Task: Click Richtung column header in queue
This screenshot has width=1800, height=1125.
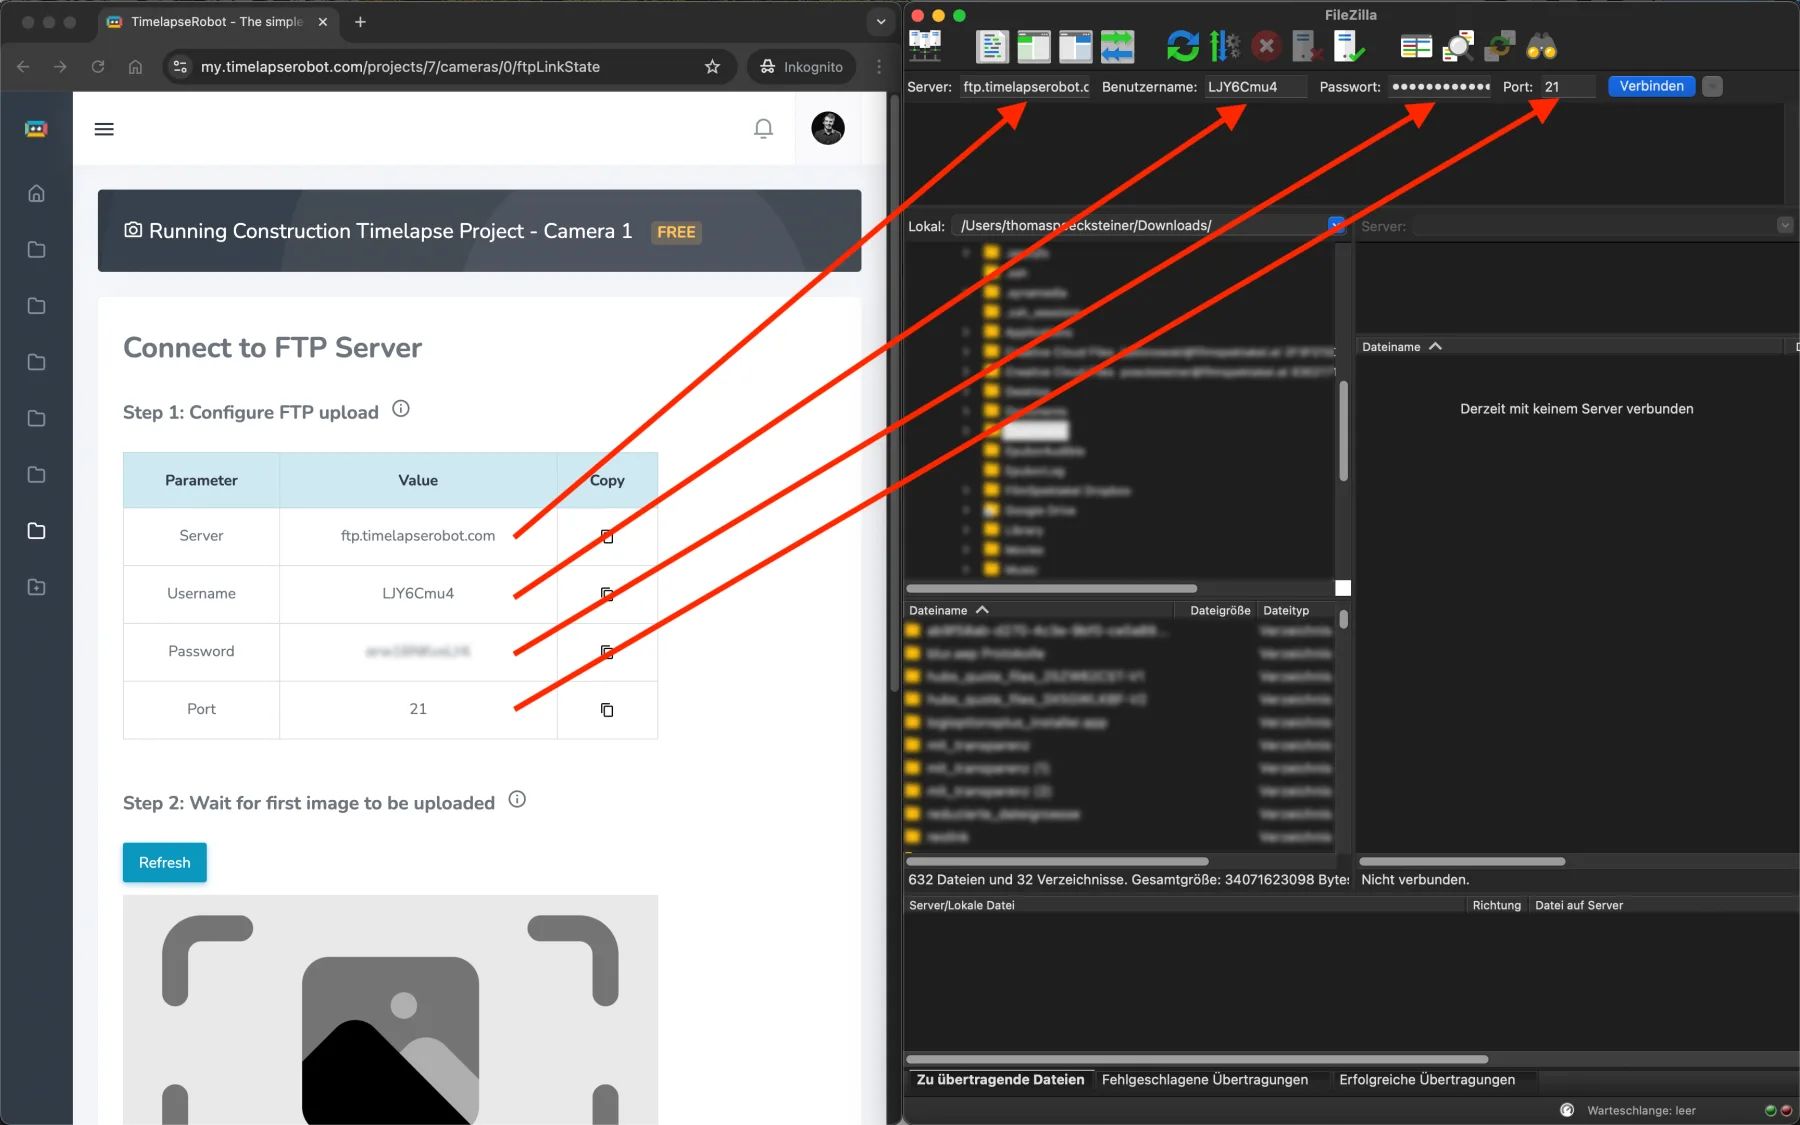Action: tap(1496, 905)
